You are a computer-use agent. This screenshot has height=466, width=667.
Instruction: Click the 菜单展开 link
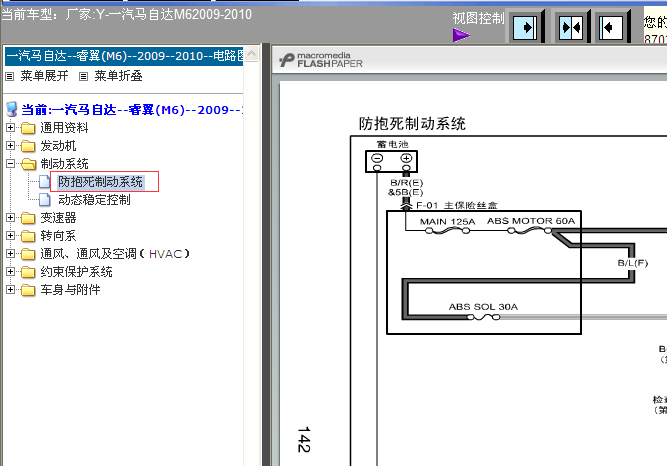tap(44, 76)
